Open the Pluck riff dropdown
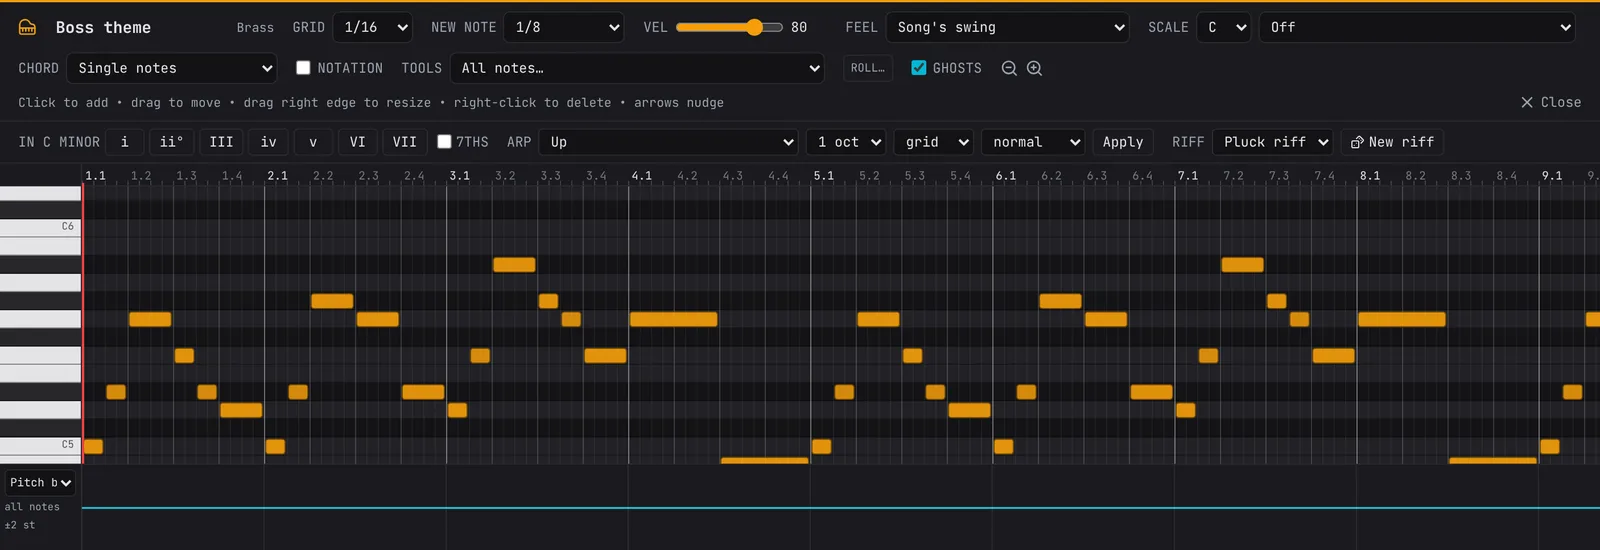 point(1273,142)
